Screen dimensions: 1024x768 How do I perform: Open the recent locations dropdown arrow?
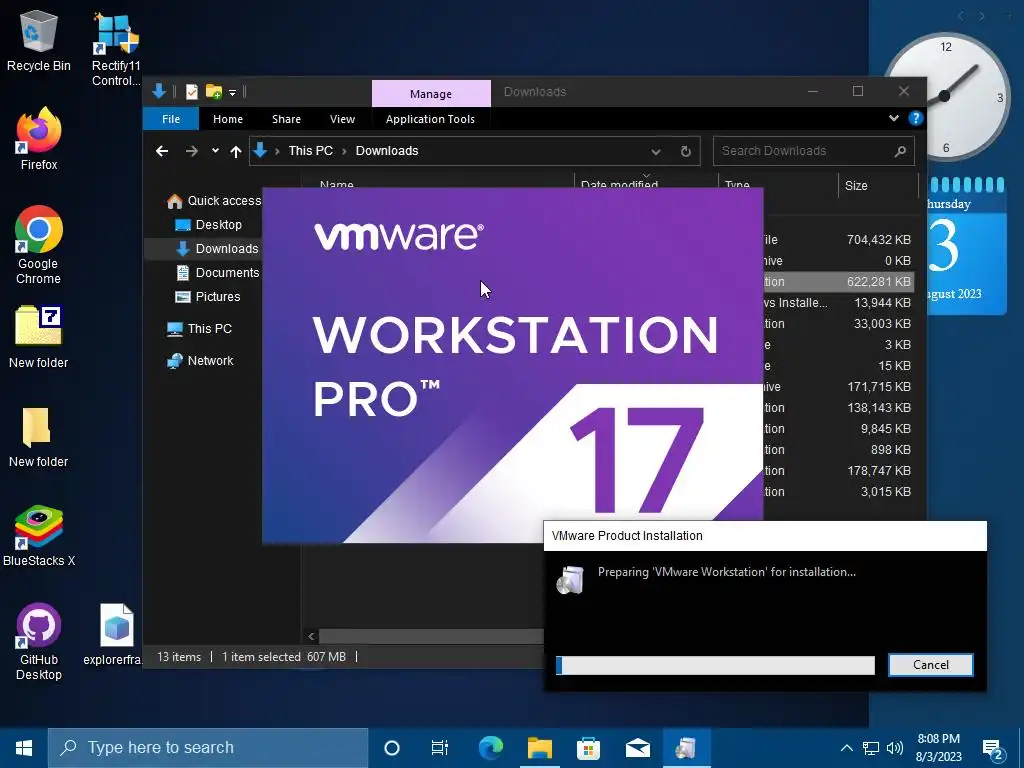pyautogui.click(x=215, y=151)
